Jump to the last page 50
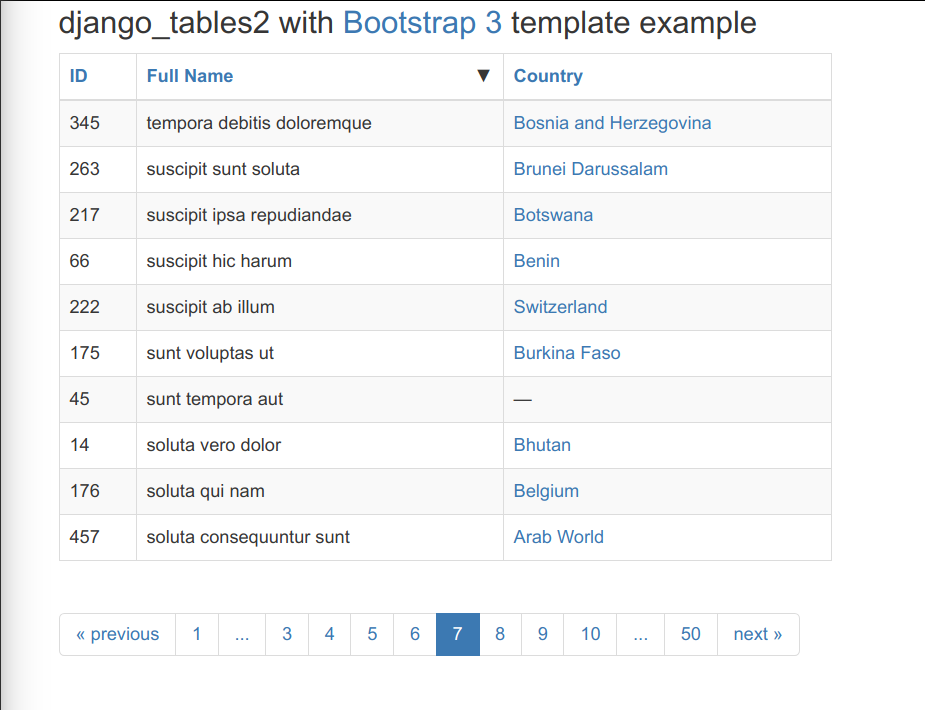Screen dimensions: 925x710 pos(690,634)
